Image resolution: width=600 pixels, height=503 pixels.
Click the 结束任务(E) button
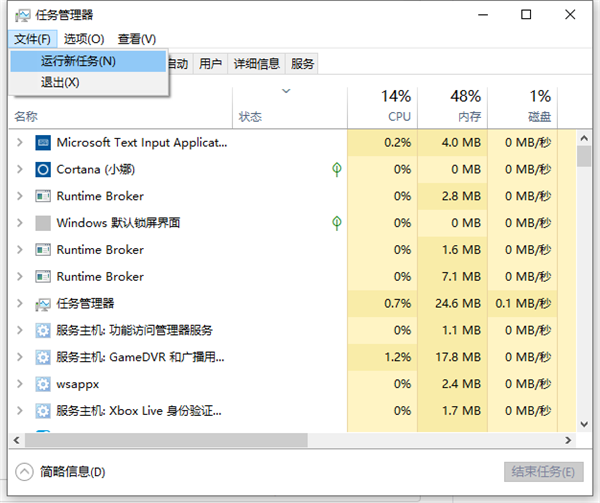(542, 472)
